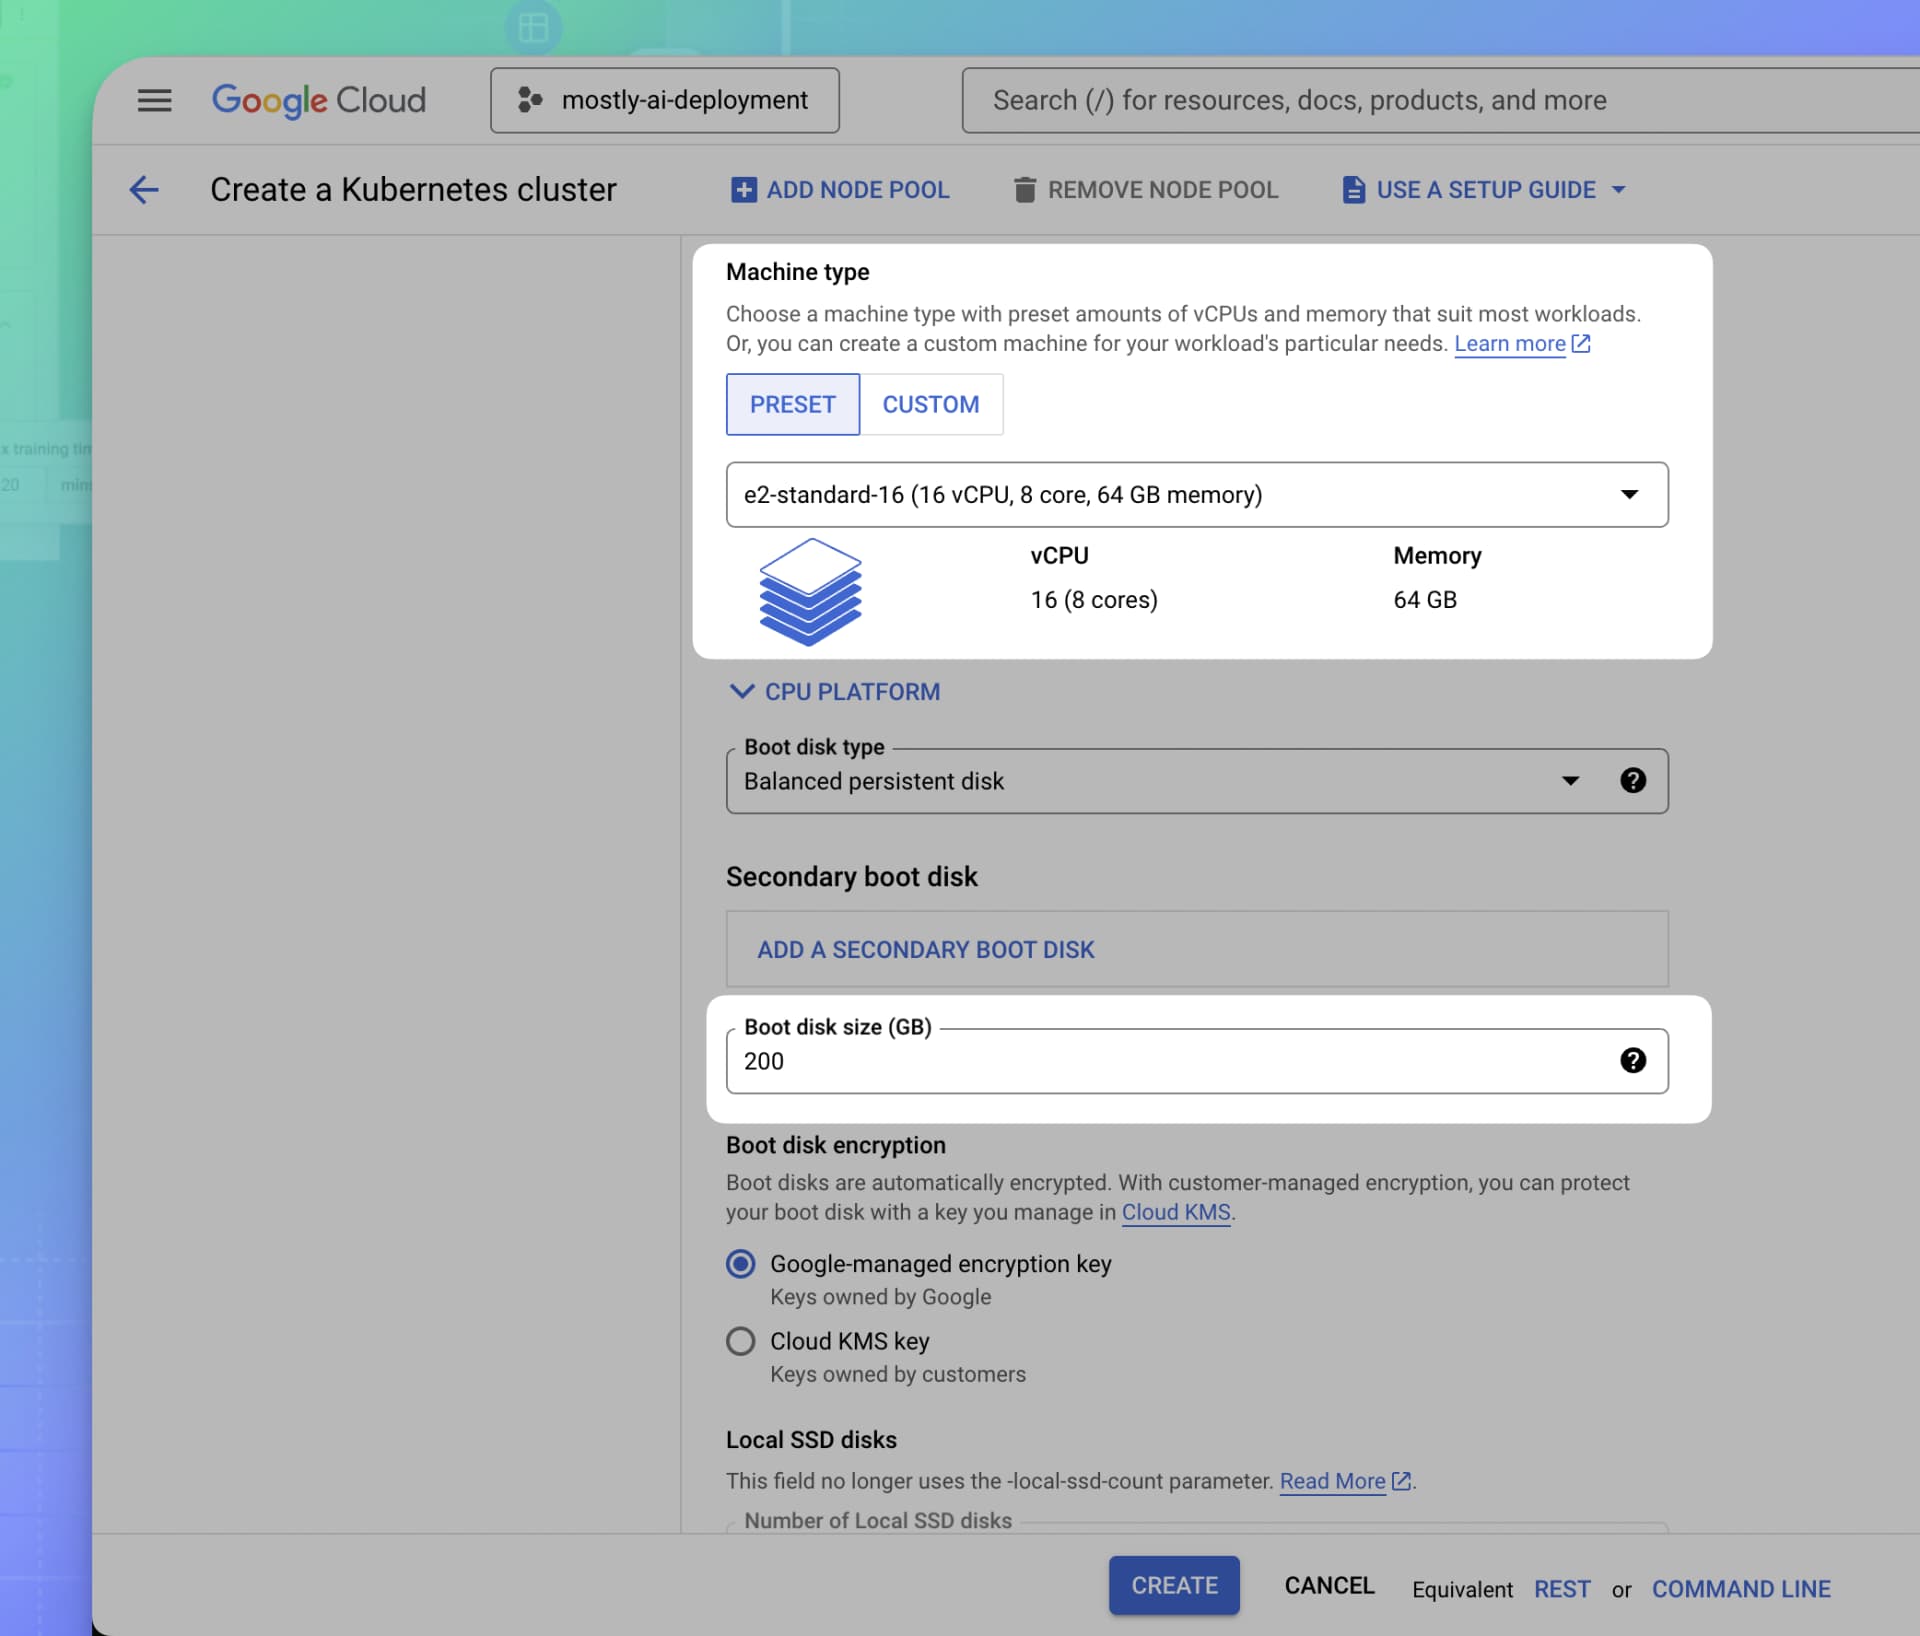Select the PRESET machine tab

tap(792, 404)
